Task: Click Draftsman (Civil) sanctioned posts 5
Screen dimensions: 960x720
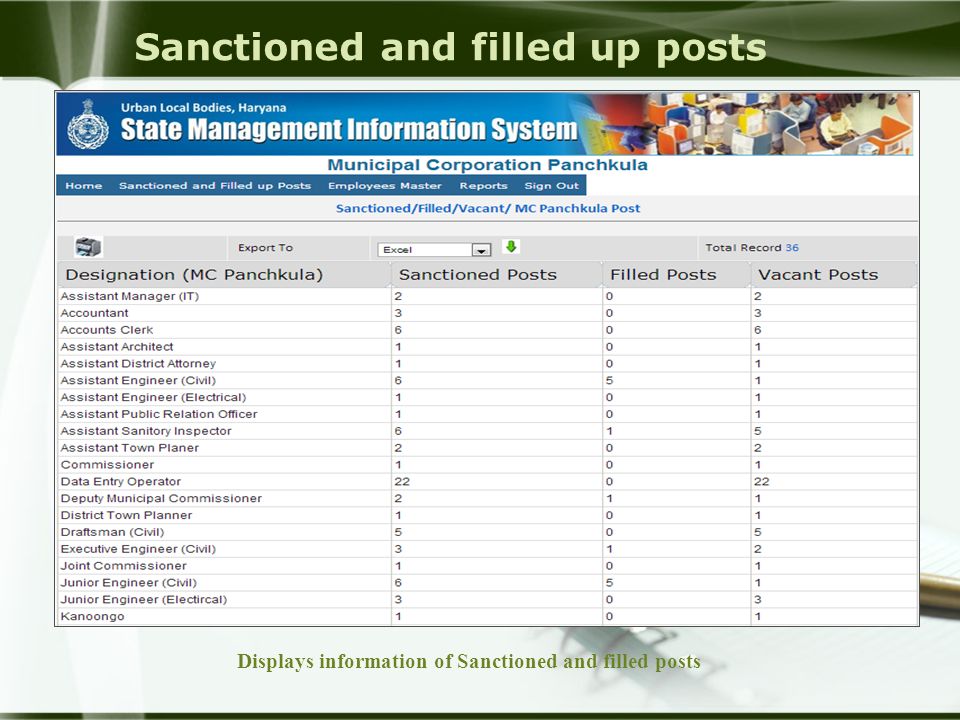Action: click(398, 532)
